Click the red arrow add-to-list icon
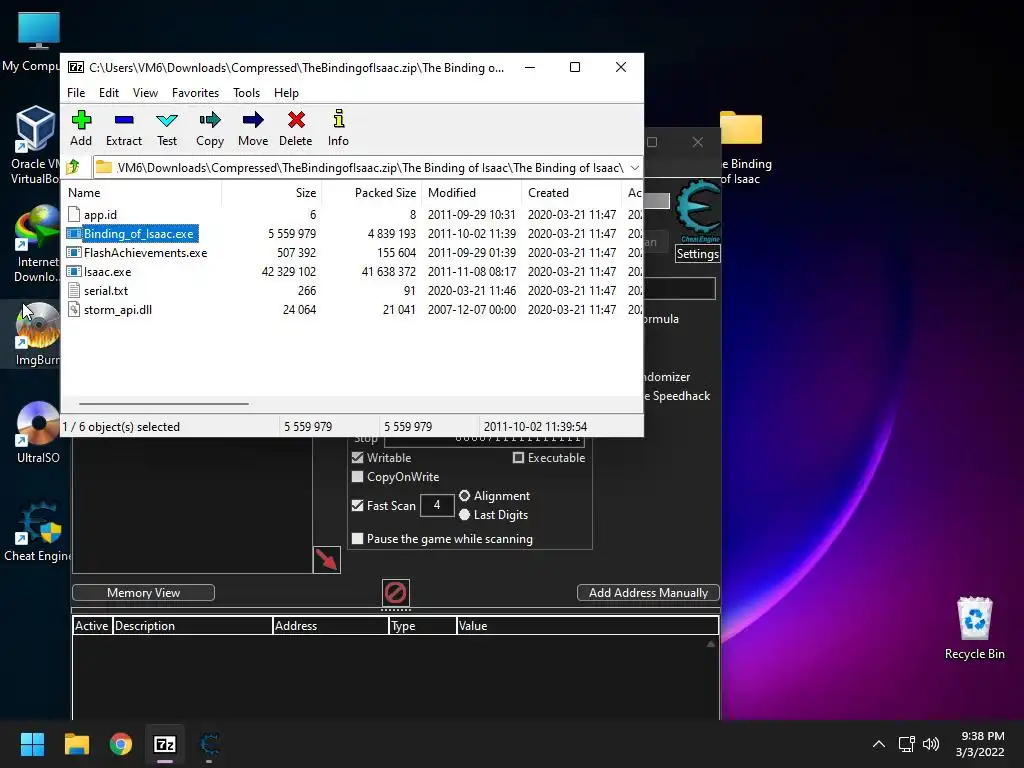This screenshot has width=1024, height=768. (327, 560)
